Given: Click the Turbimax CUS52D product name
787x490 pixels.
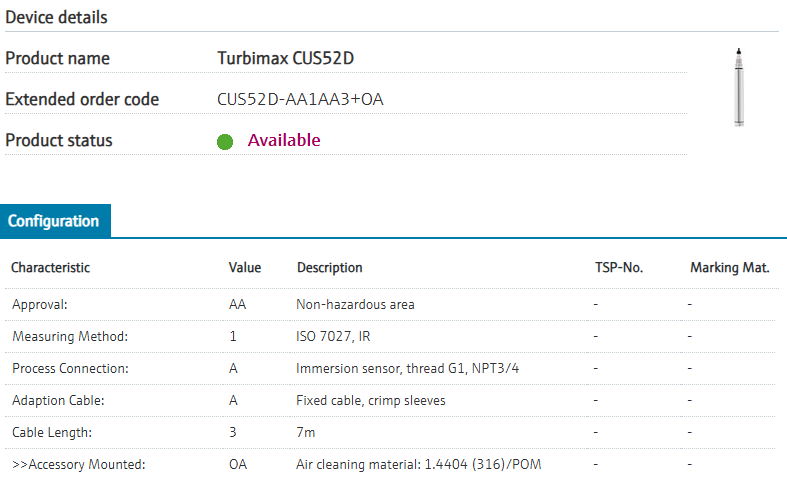Looking at the screenshot, I should click(x=285, y=58).
